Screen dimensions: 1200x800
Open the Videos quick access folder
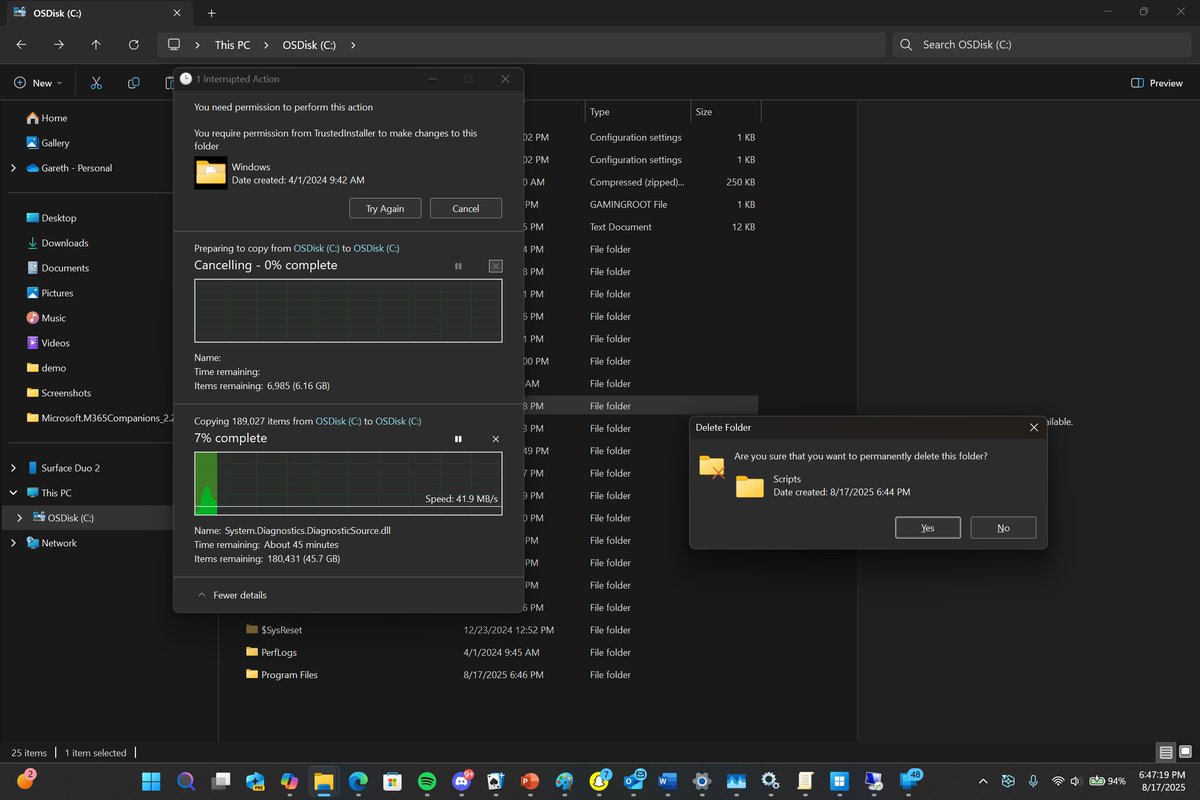(48, 343)
